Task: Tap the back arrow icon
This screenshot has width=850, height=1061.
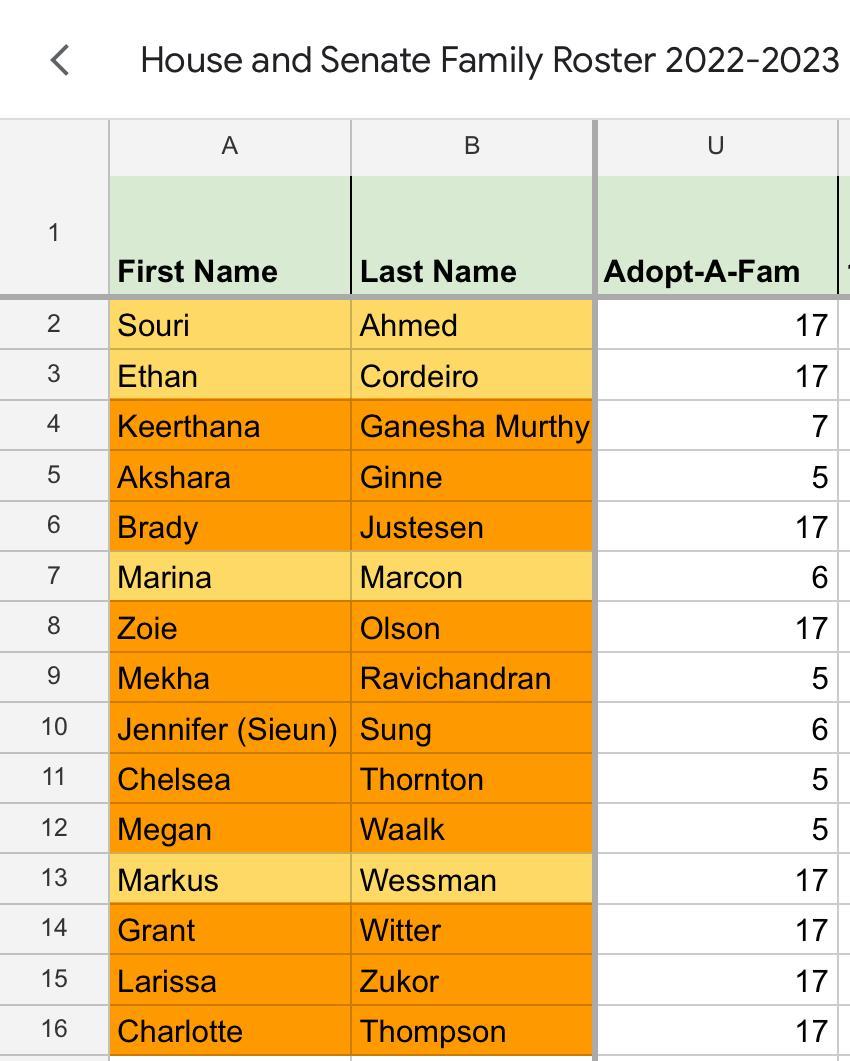Action: [60, 60]
